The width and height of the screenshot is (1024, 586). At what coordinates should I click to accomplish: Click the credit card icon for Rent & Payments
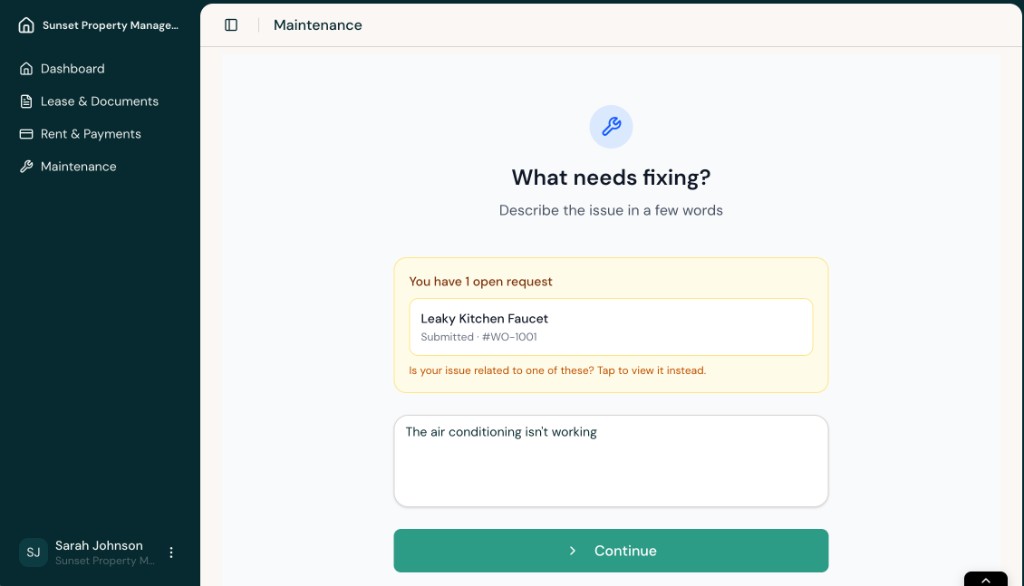(x=23, y=133)
